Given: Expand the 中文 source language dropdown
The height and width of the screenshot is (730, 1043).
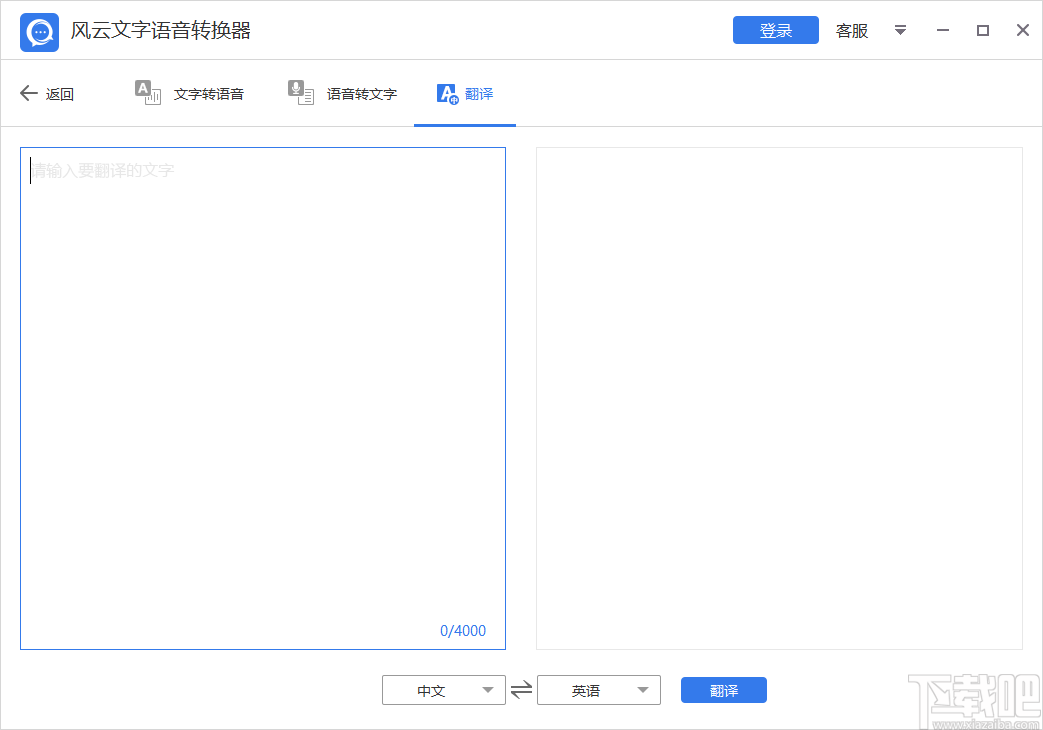Looking at the screenshot, I should (488, 690).
